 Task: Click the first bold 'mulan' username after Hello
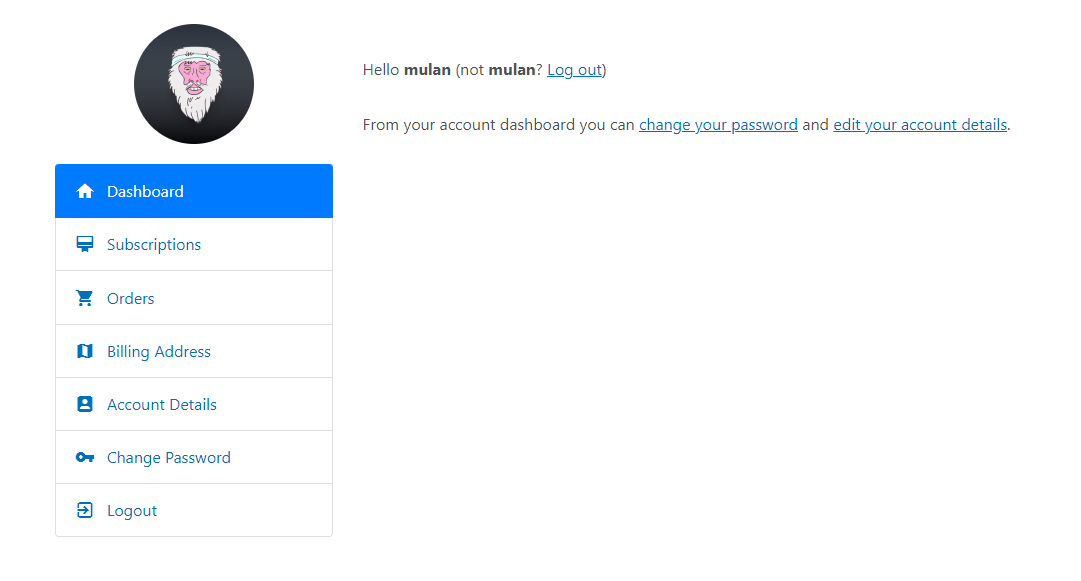pyautogui.click(x=427, y=70)
